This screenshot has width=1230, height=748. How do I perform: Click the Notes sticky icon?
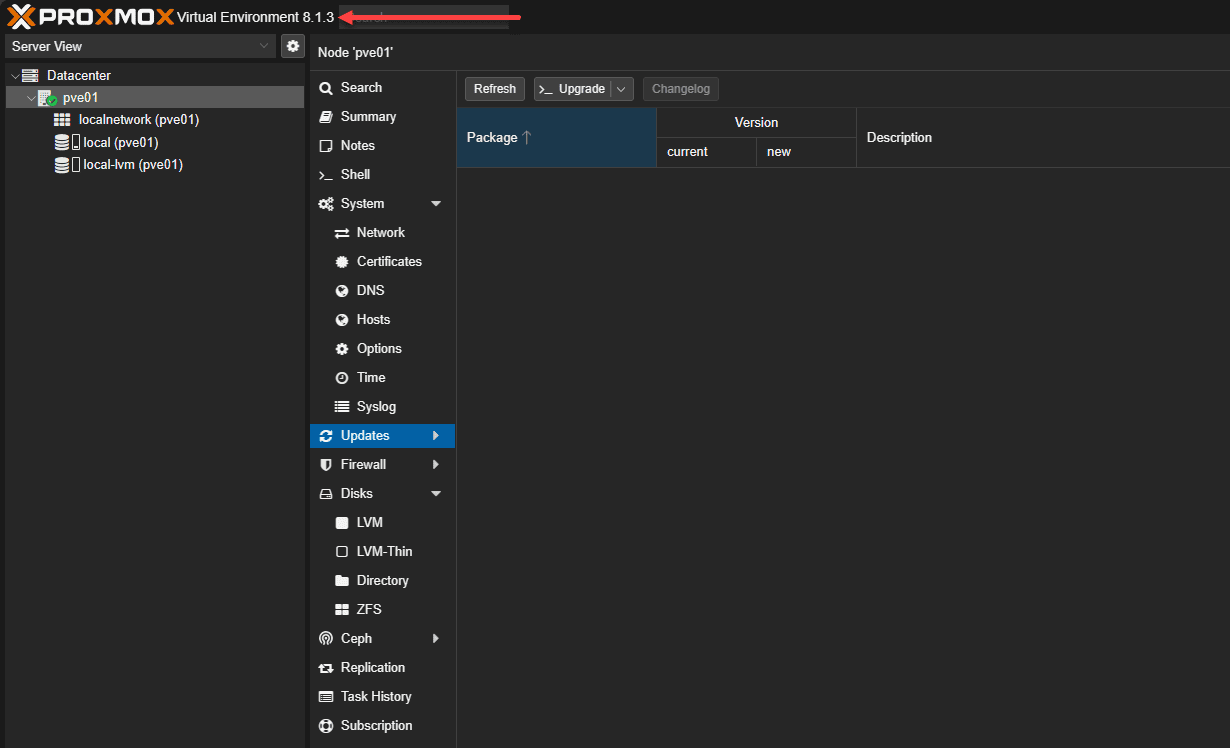click(x=325, y=146)
